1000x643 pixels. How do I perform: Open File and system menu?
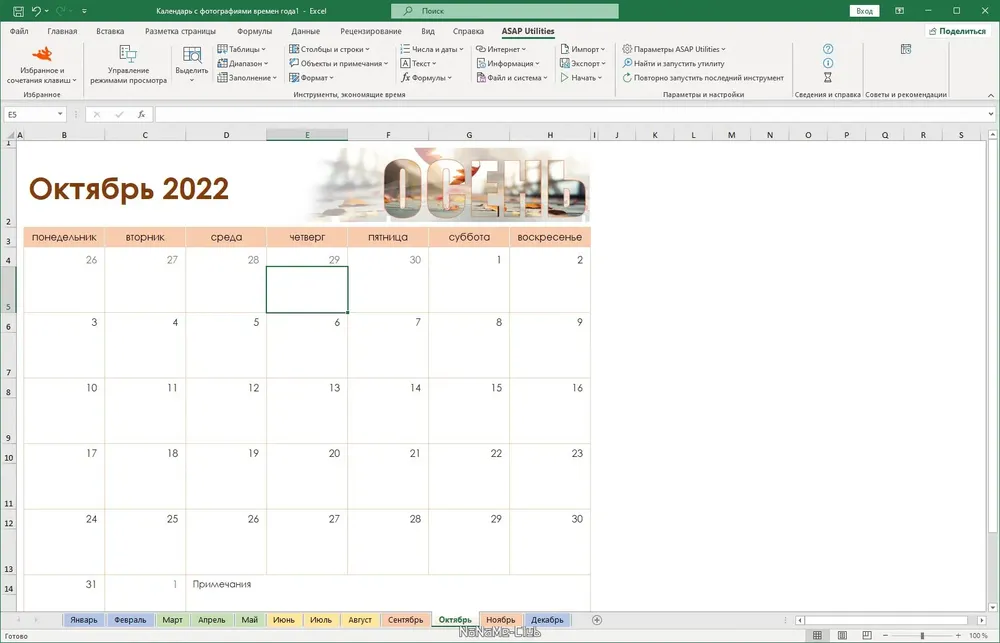click(511, 78)
